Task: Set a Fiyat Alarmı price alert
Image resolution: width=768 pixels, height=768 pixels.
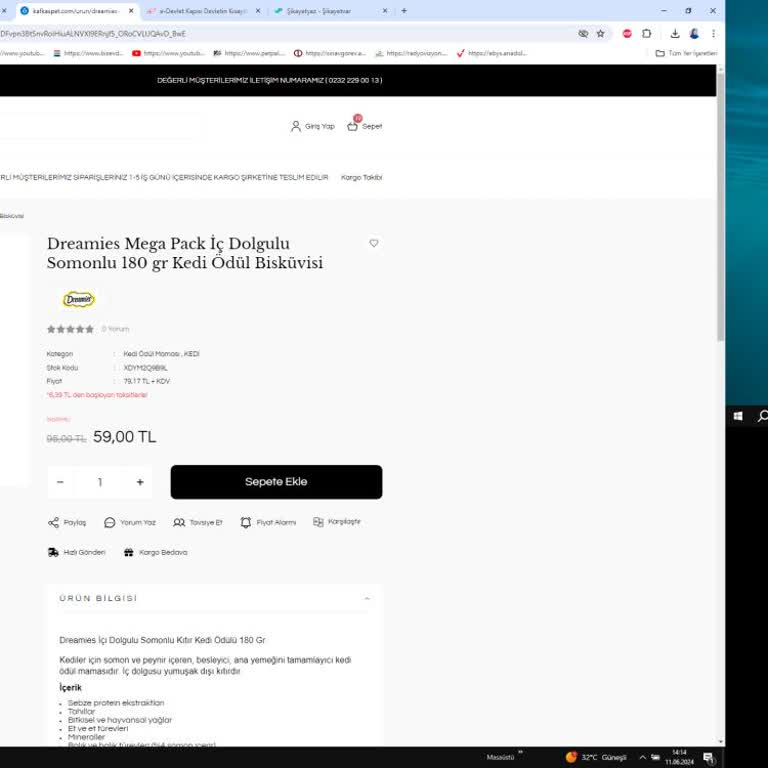Action: point(268,523)
